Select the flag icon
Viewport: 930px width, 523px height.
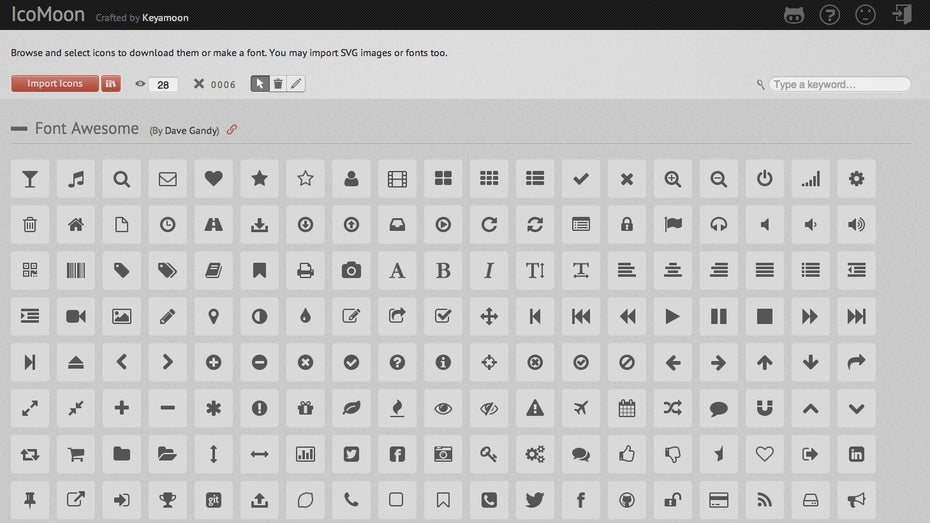point(673,224)
